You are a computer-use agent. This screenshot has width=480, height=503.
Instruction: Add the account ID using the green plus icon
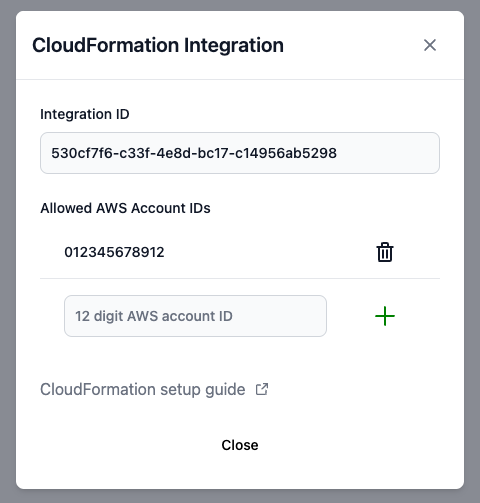click(x=385, y=316)
